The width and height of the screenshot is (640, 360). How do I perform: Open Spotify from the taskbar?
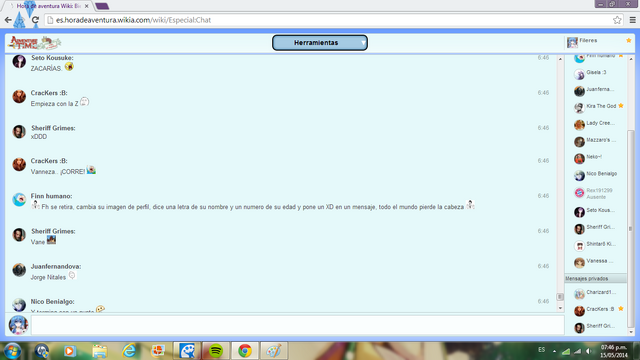click(216, 351)
